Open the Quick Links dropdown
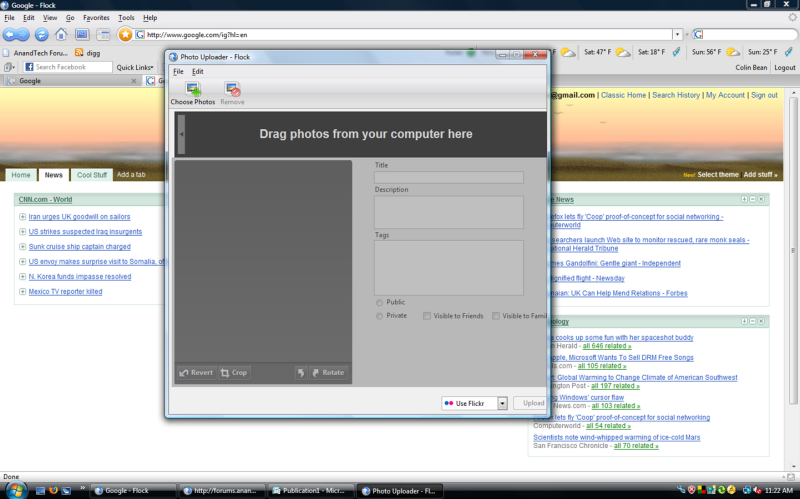This screenshot has width=800, height=499. coord(135,67)
